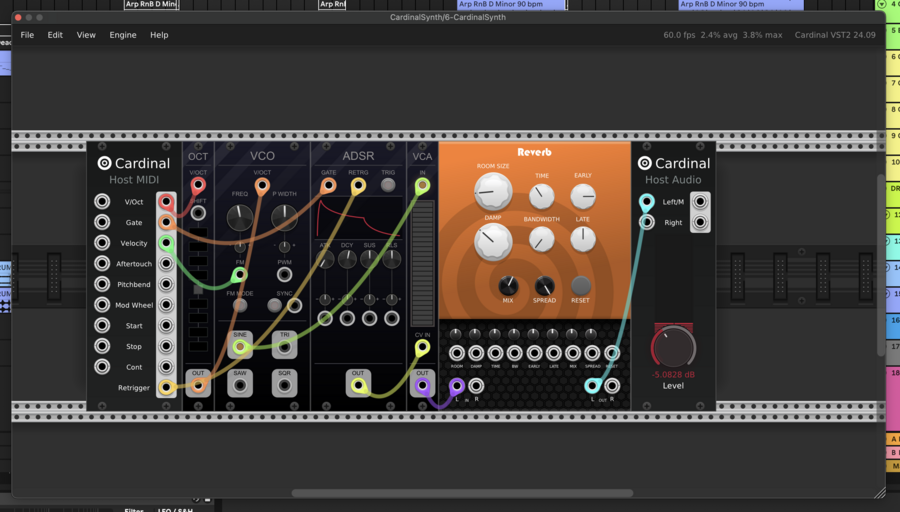The image size is (900, 512).
Task: Click the SQR output jack on VCO
Action: (284, 387)
